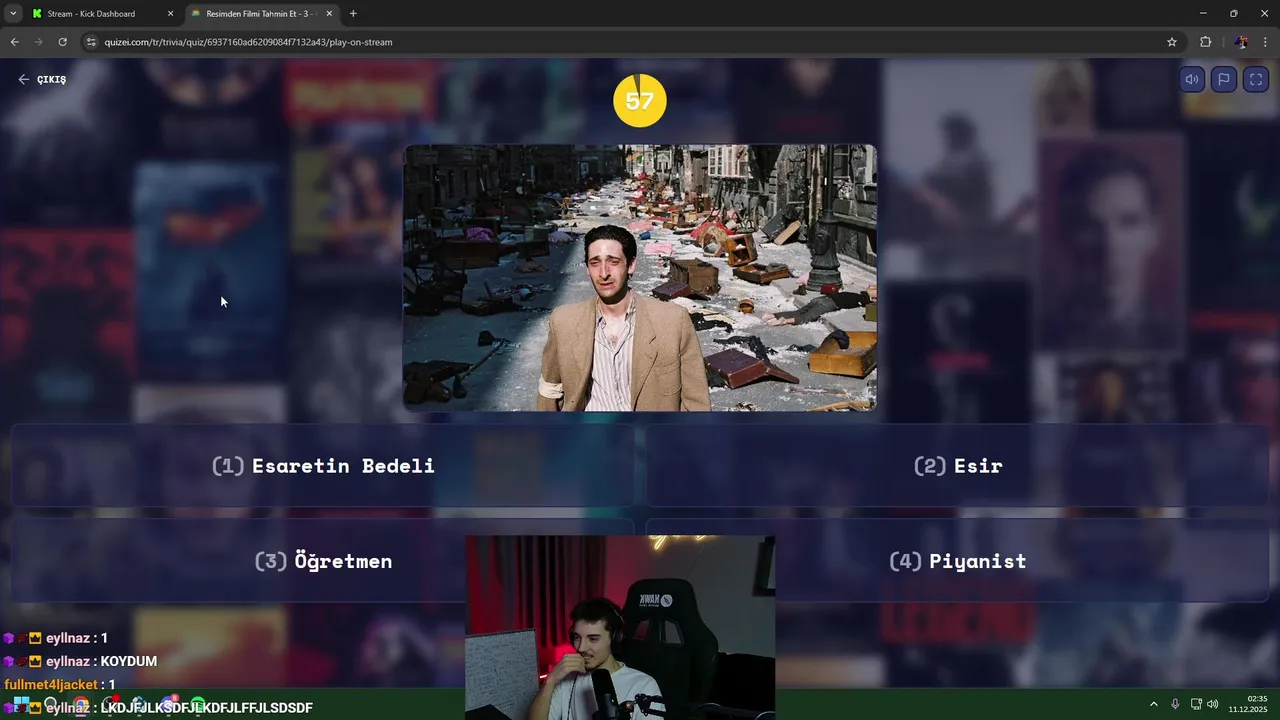Open network settings tray icon
The height and width of the screenshot is (720, 1280).
[x=1196, y=704]
